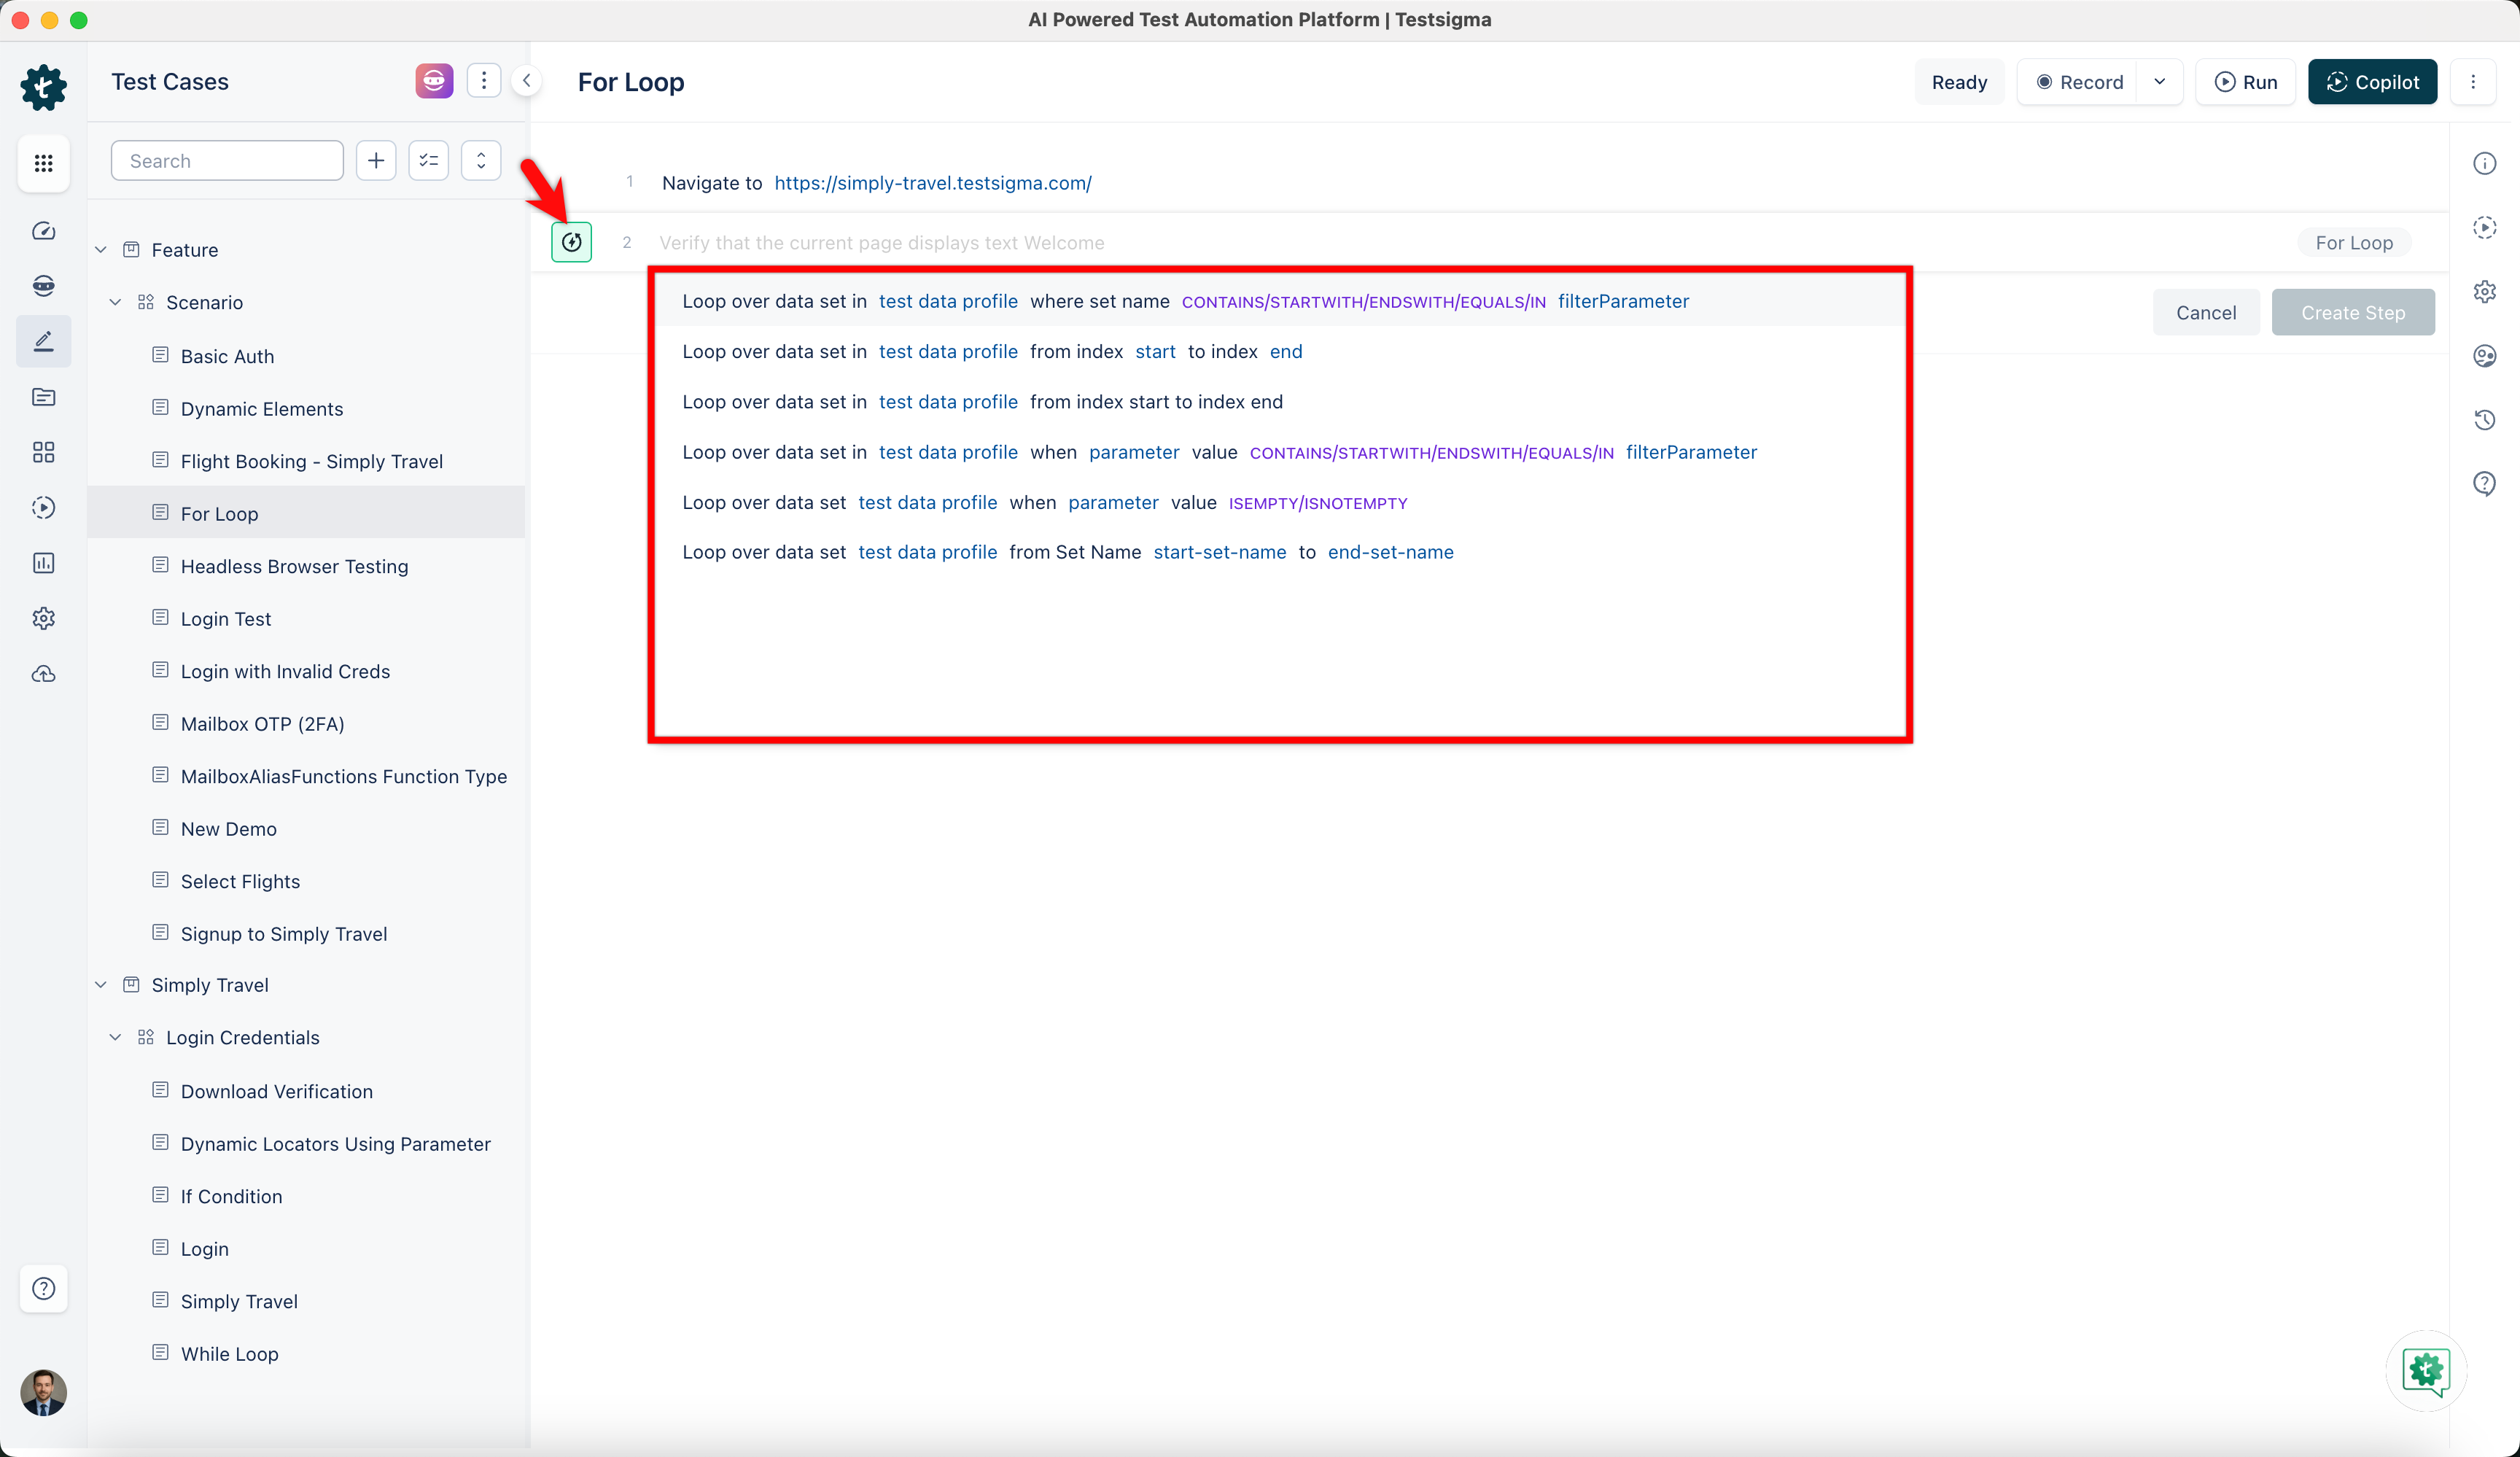Run the test case
This screenshot has height=1457, width=2520.
click(x=2246, y=82)
